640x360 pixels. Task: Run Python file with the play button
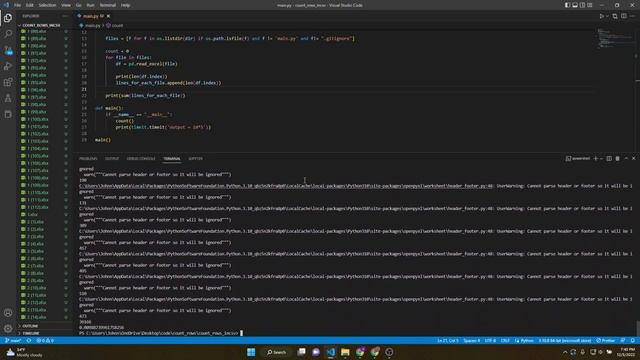[x=601, y=16]
